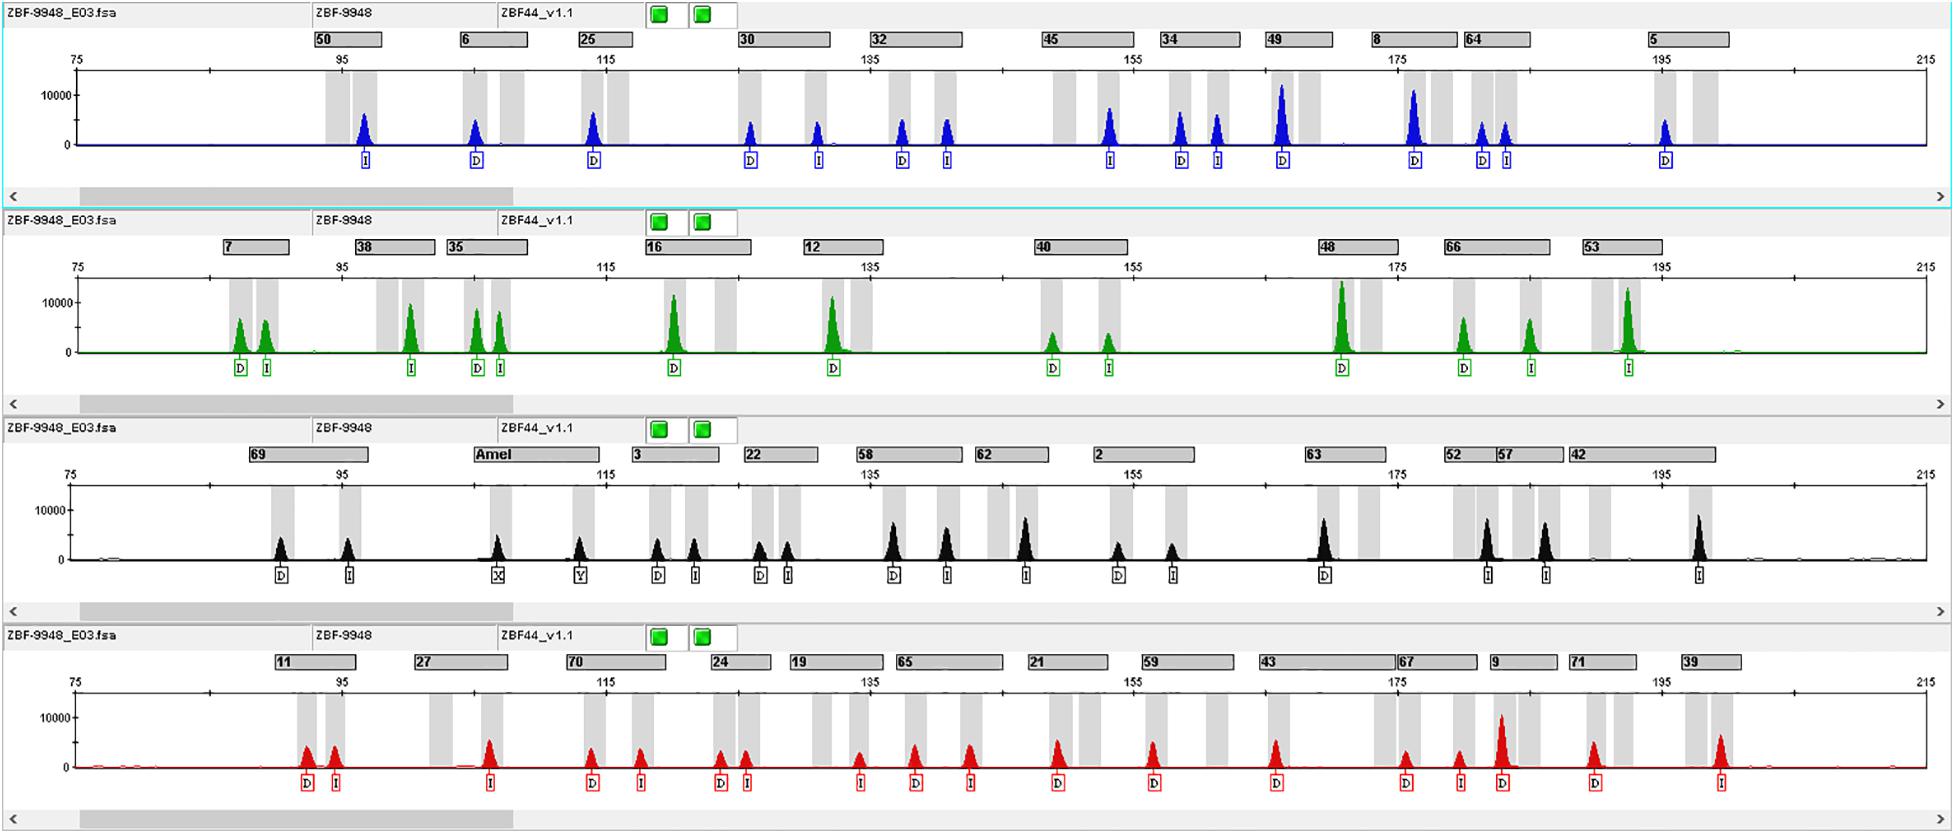The height and width of the screenshot is (834, 1955).
Task: Select marker label 69 in the black panel
Action: tap(308, 455)
